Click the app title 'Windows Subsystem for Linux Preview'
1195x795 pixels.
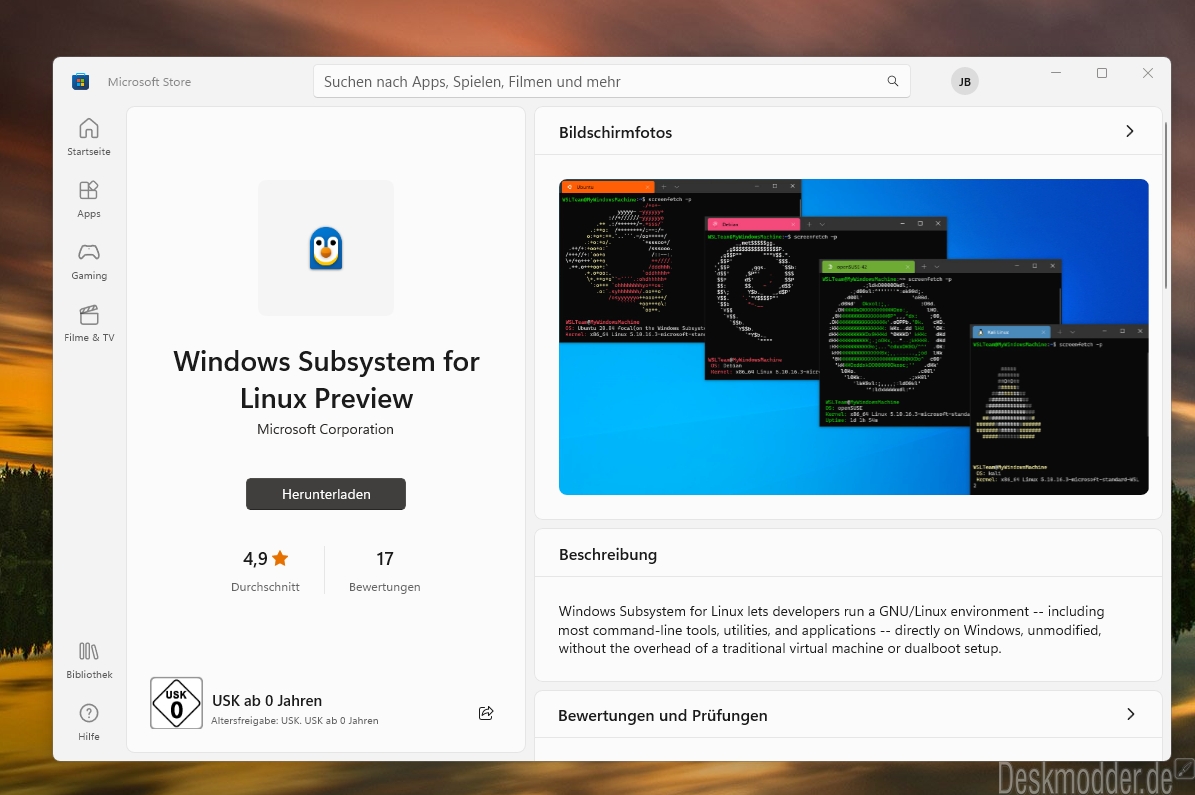(x=326, y=380)
